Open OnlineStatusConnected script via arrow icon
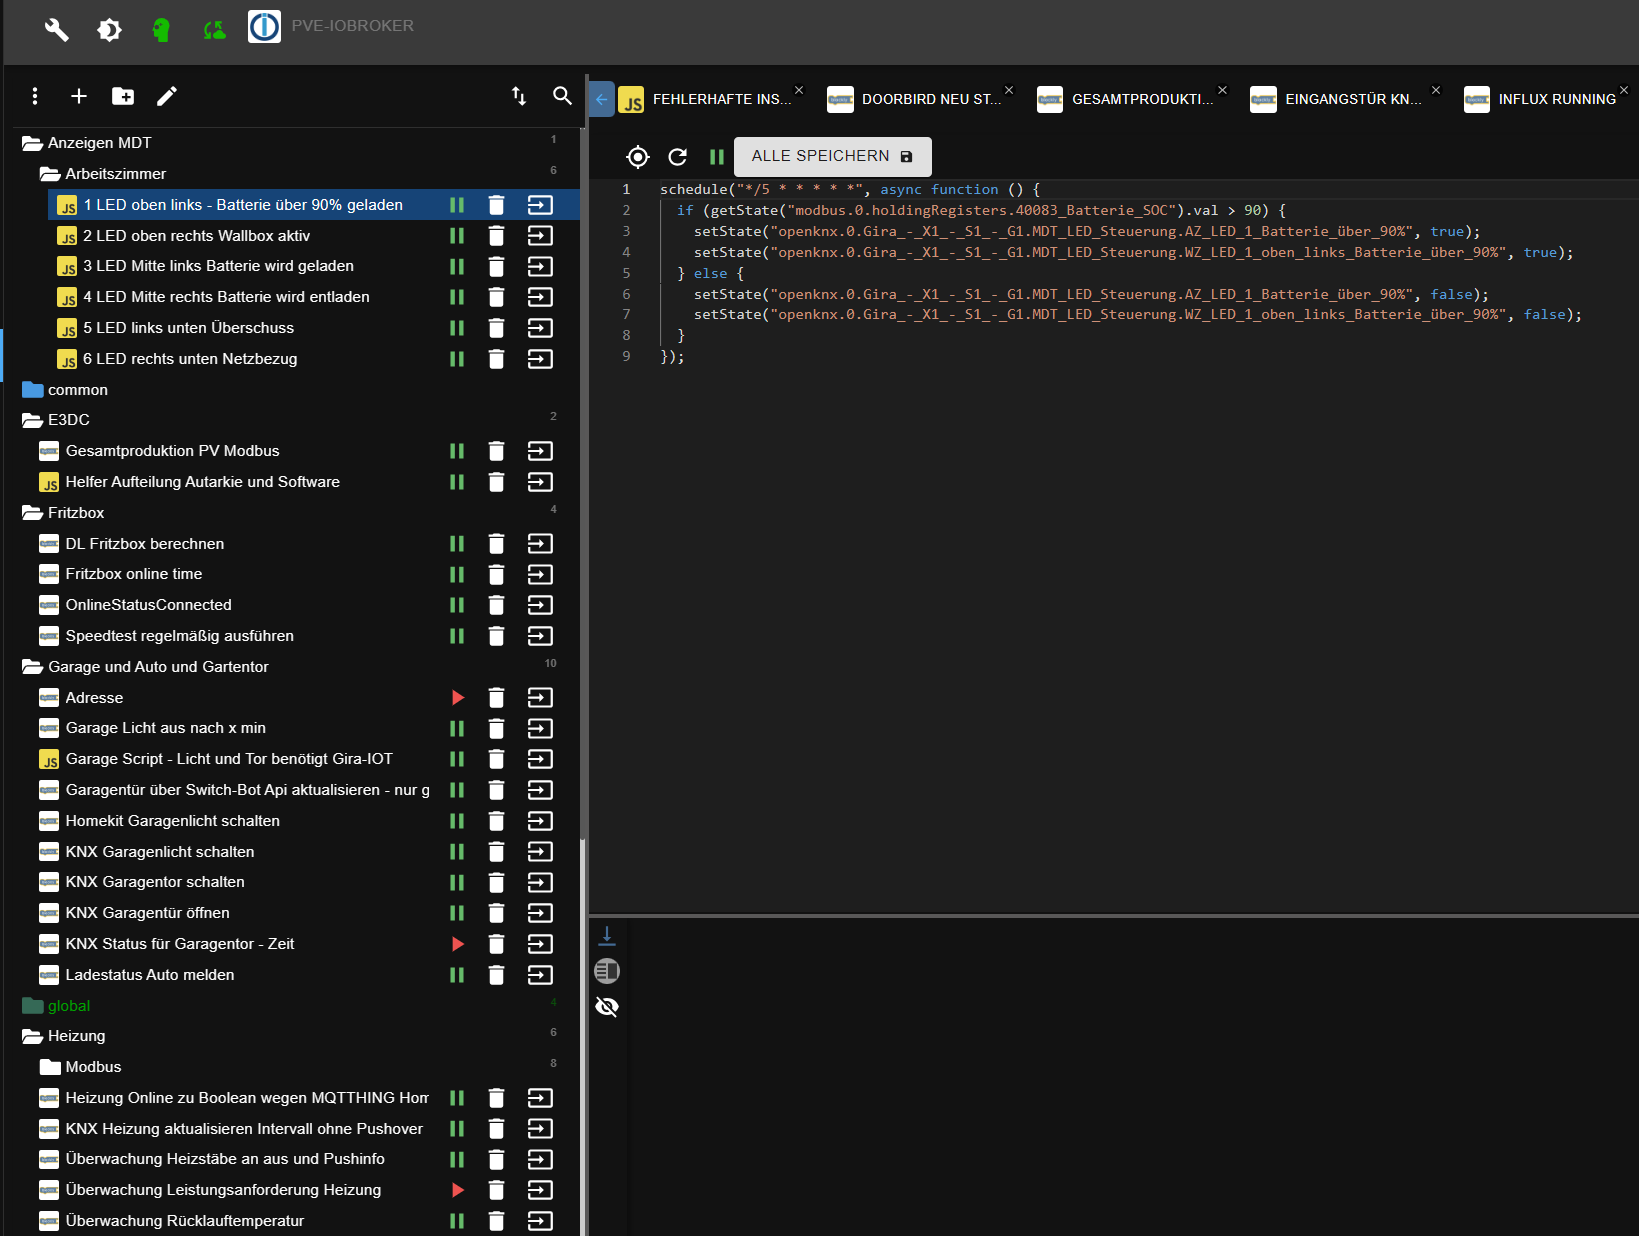 pos(540,605)
